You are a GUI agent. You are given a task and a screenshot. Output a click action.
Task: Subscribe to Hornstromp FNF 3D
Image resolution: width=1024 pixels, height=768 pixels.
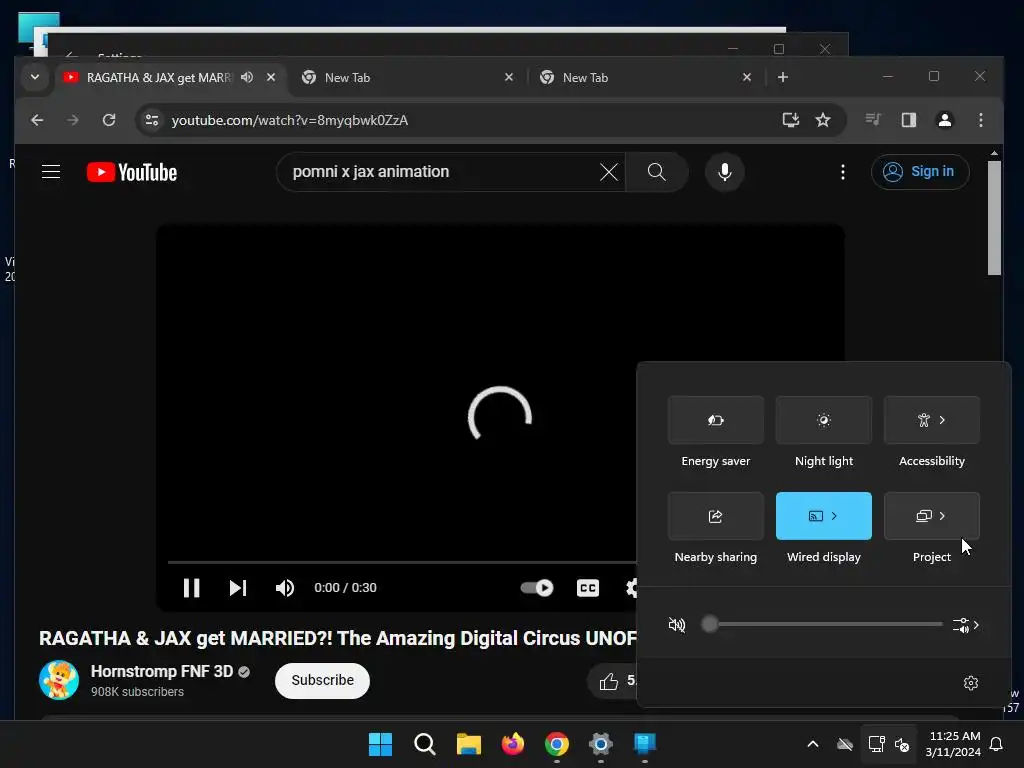(323, 680)
